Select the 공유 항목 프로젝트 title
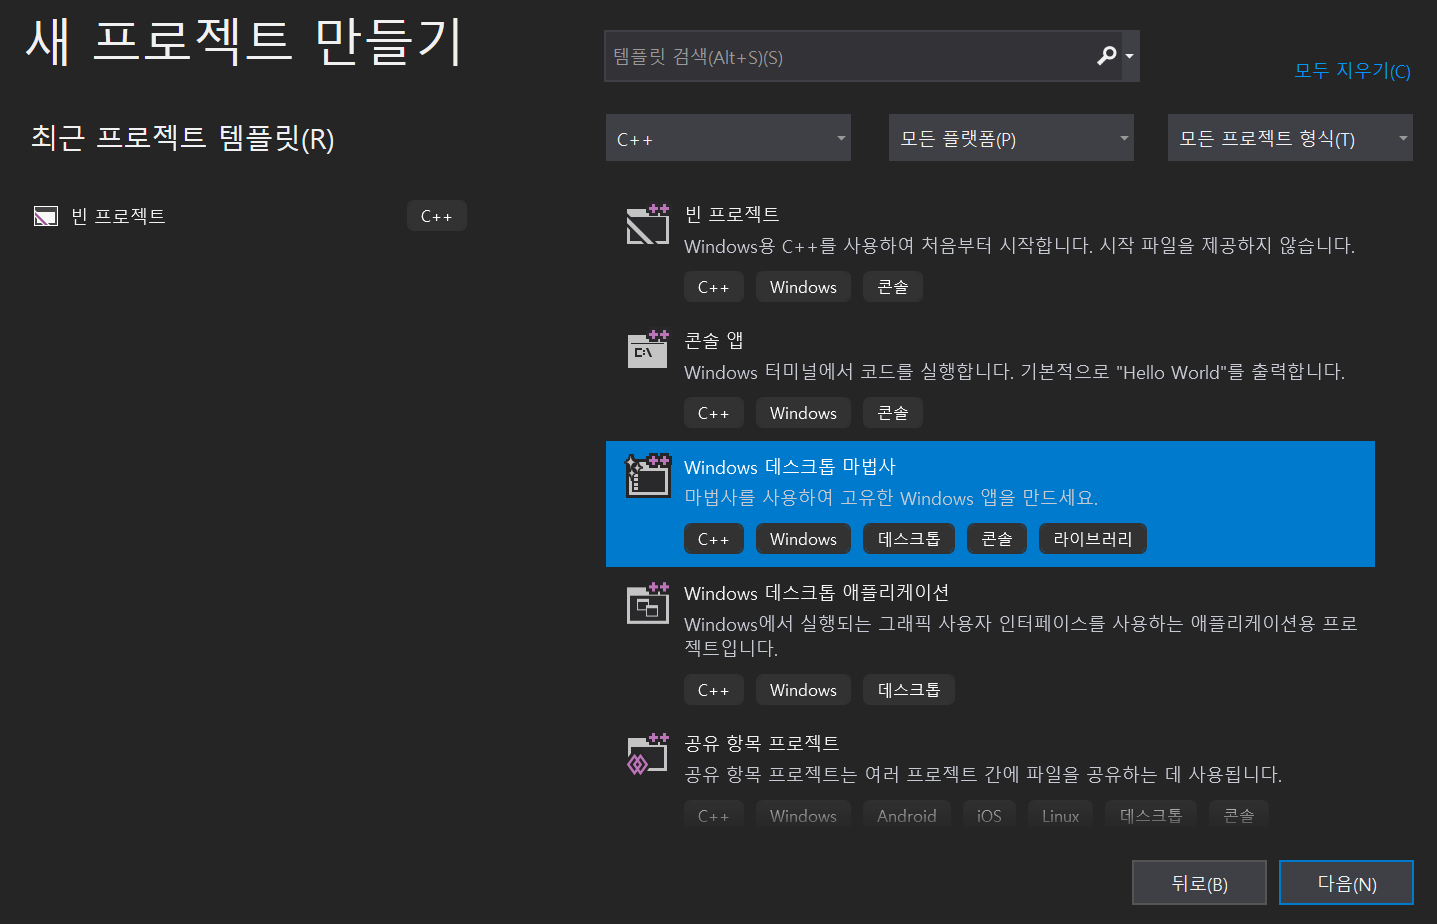Screen dimensions: 1437x924 coord(762,743)
